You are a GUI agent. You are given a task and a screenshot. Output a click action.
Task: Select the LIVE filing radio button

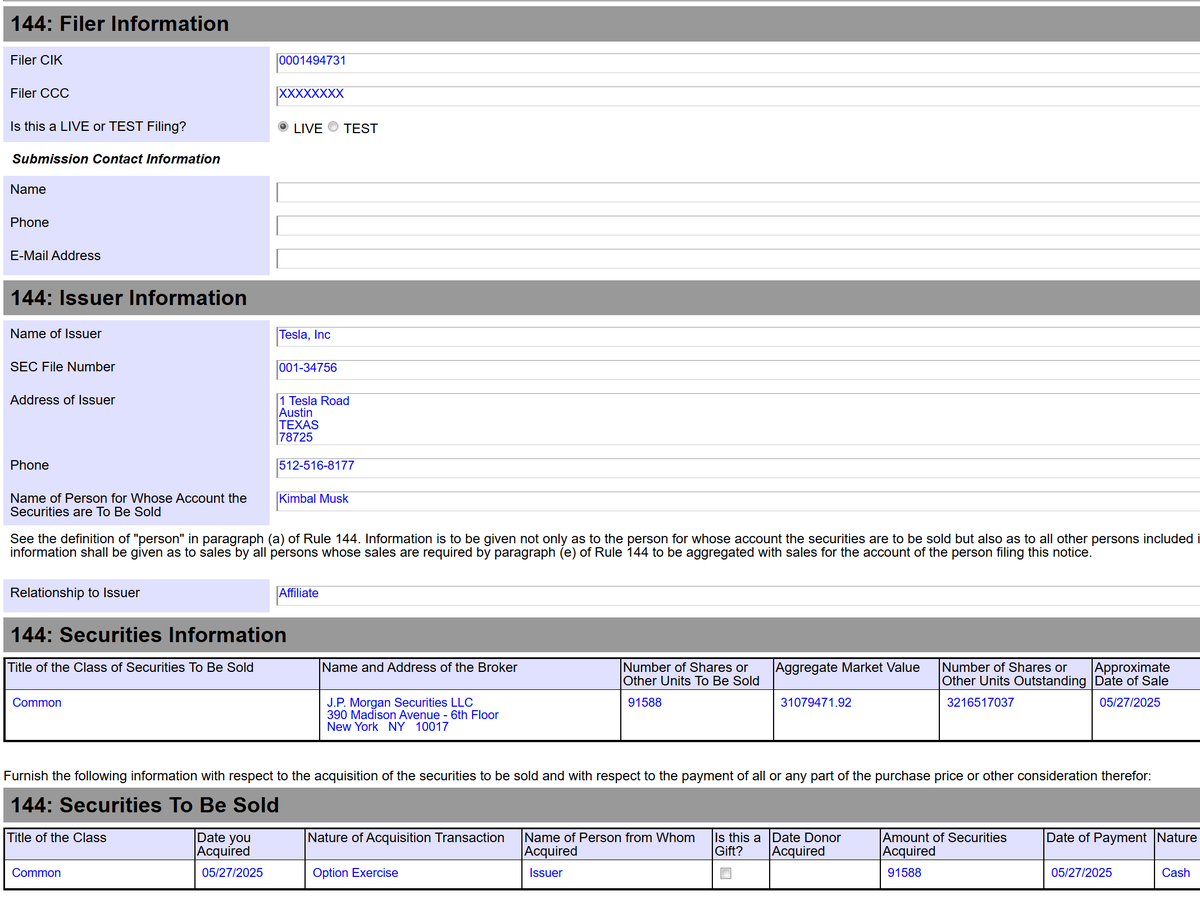(x=283, y=128)
